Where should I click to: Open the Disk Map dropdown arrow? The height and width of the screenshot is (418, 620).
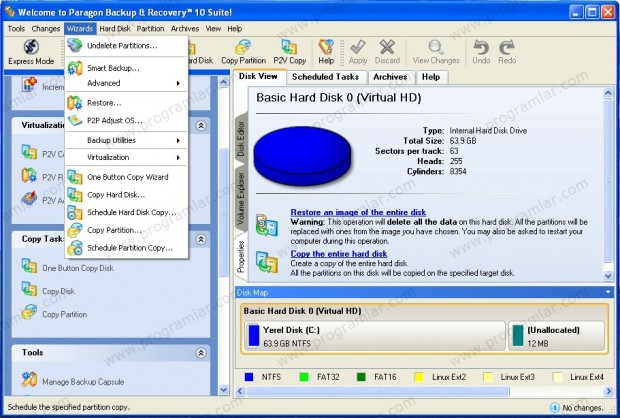(608, 292)
